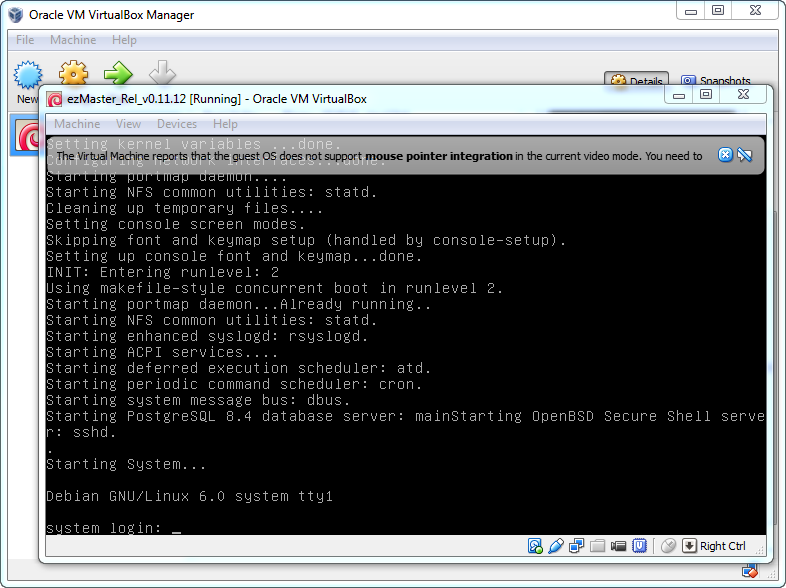The image size is (786, 588).
Task: Click the 'Debian GNU/Linux 6.0 system tty1' line
Action: pyautogui.click(x=189, y=496)
